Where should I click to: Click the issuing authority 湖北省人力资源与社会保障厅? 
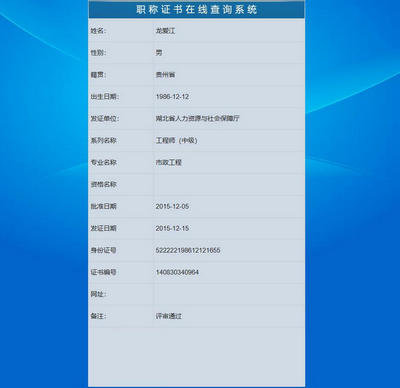point(198,118)
